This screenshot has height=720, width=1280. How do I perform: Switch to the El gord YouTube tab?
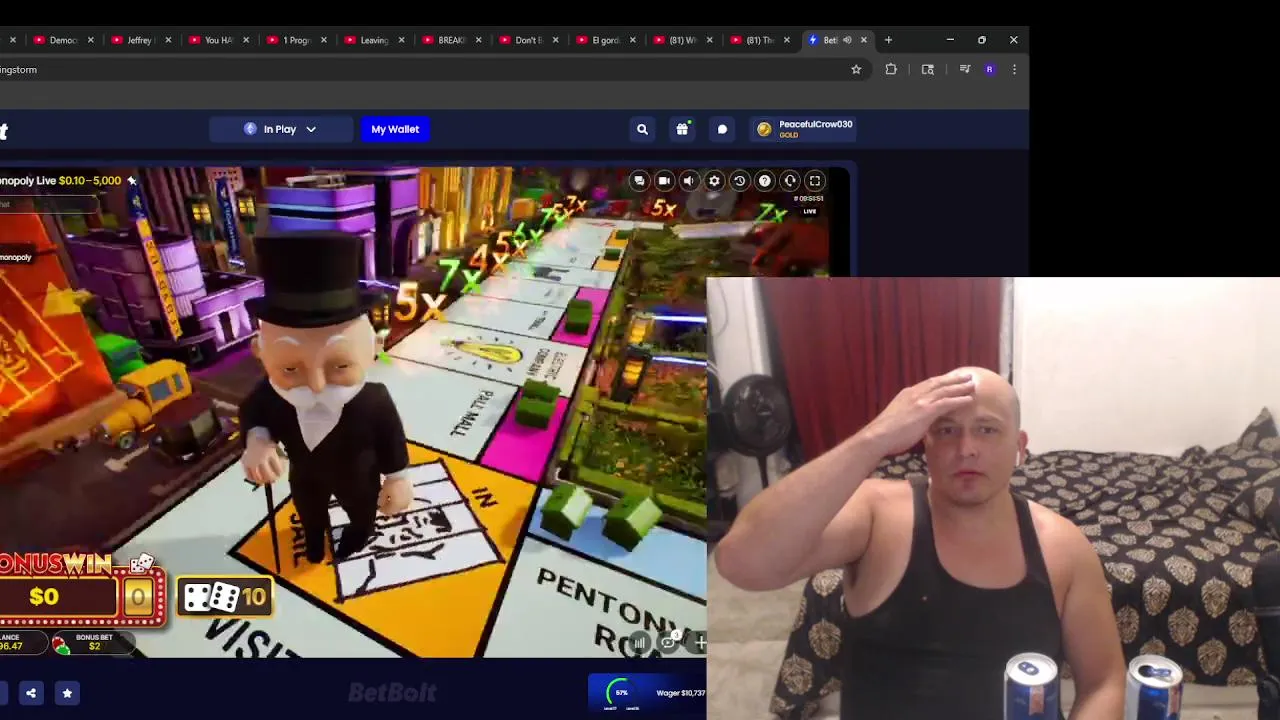pos(606,40)
